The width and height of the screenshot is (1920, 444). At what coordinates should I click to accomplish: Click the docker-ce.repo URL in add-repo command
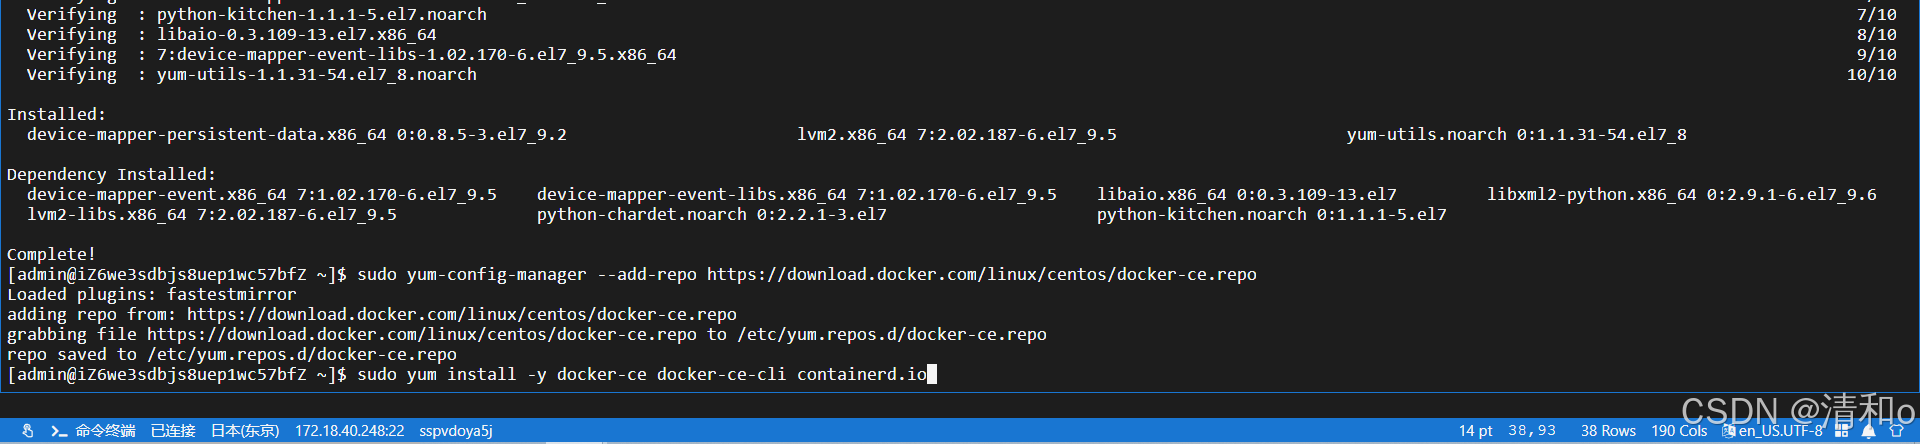(982, 274)
